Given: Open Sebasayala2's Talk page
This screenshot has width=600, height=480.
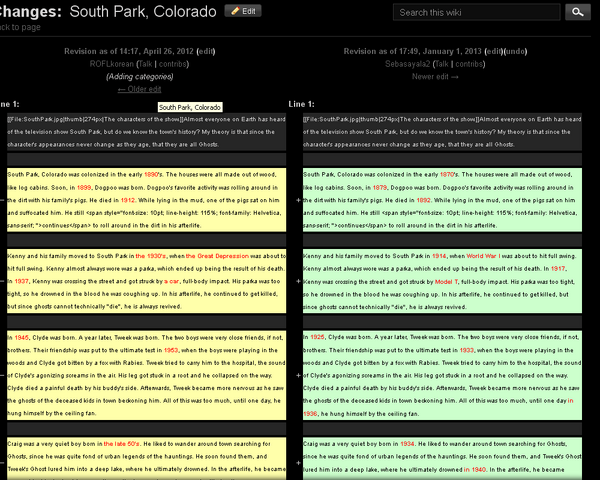Looking at the screenshot, I should click(x=442, y=64).
